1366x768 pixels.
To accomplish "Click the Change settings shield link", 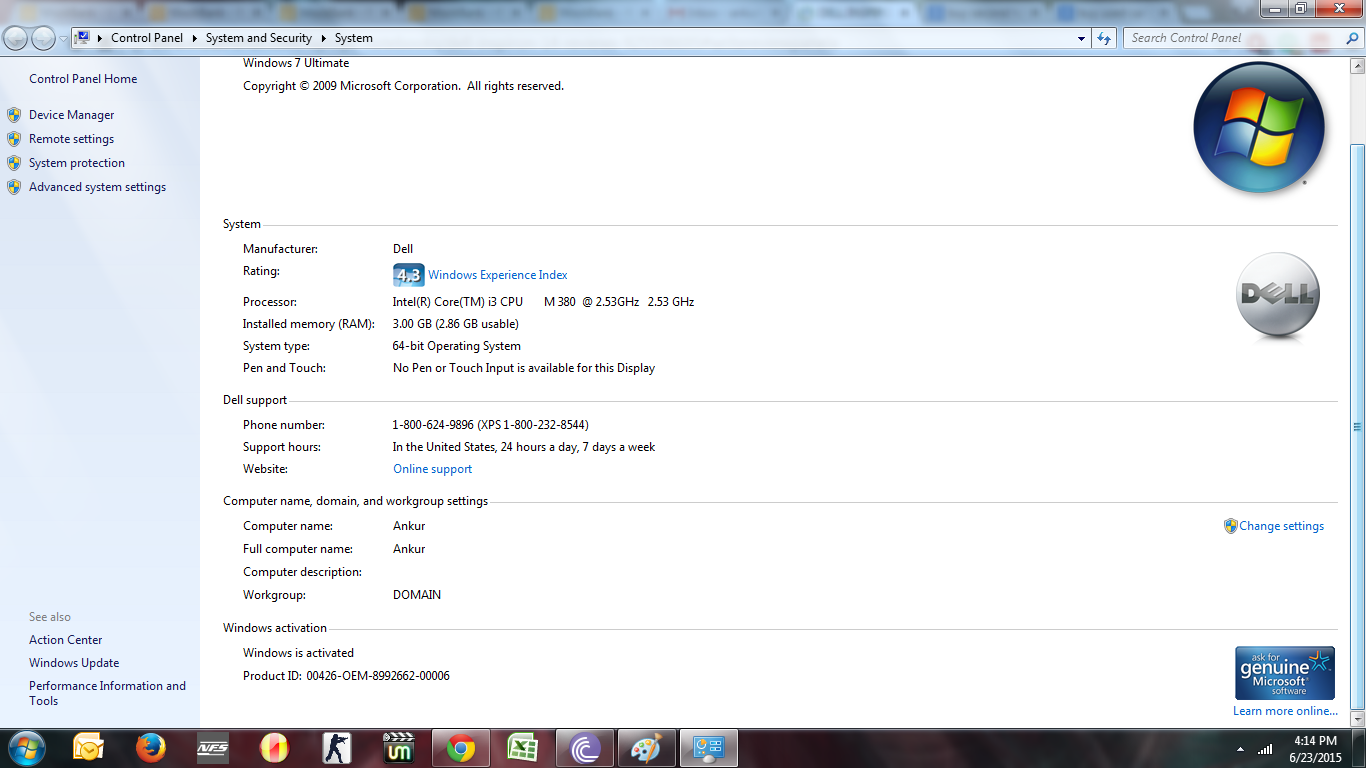I will pyautogui.click(x=1281, y=526).
